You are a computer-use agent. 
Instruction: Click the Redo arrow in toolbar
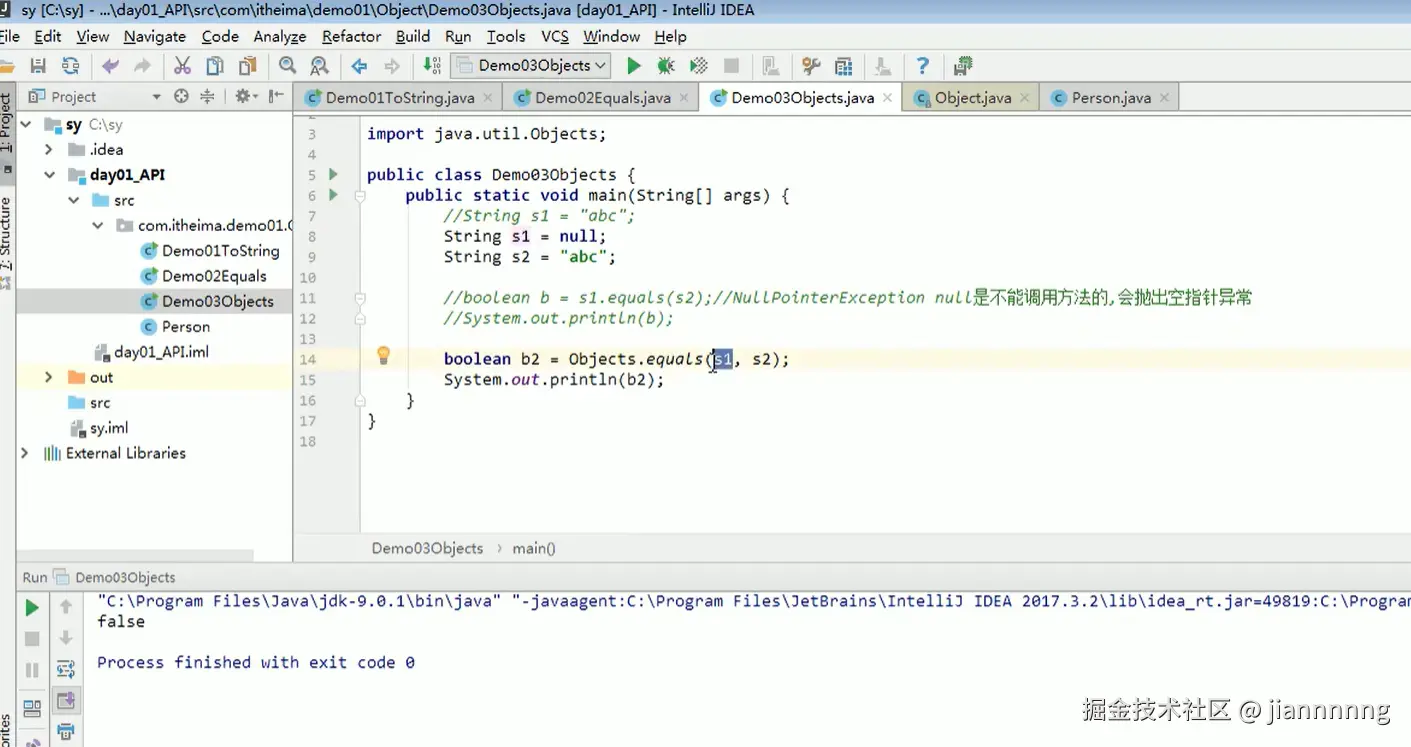[x=143, y=66]
